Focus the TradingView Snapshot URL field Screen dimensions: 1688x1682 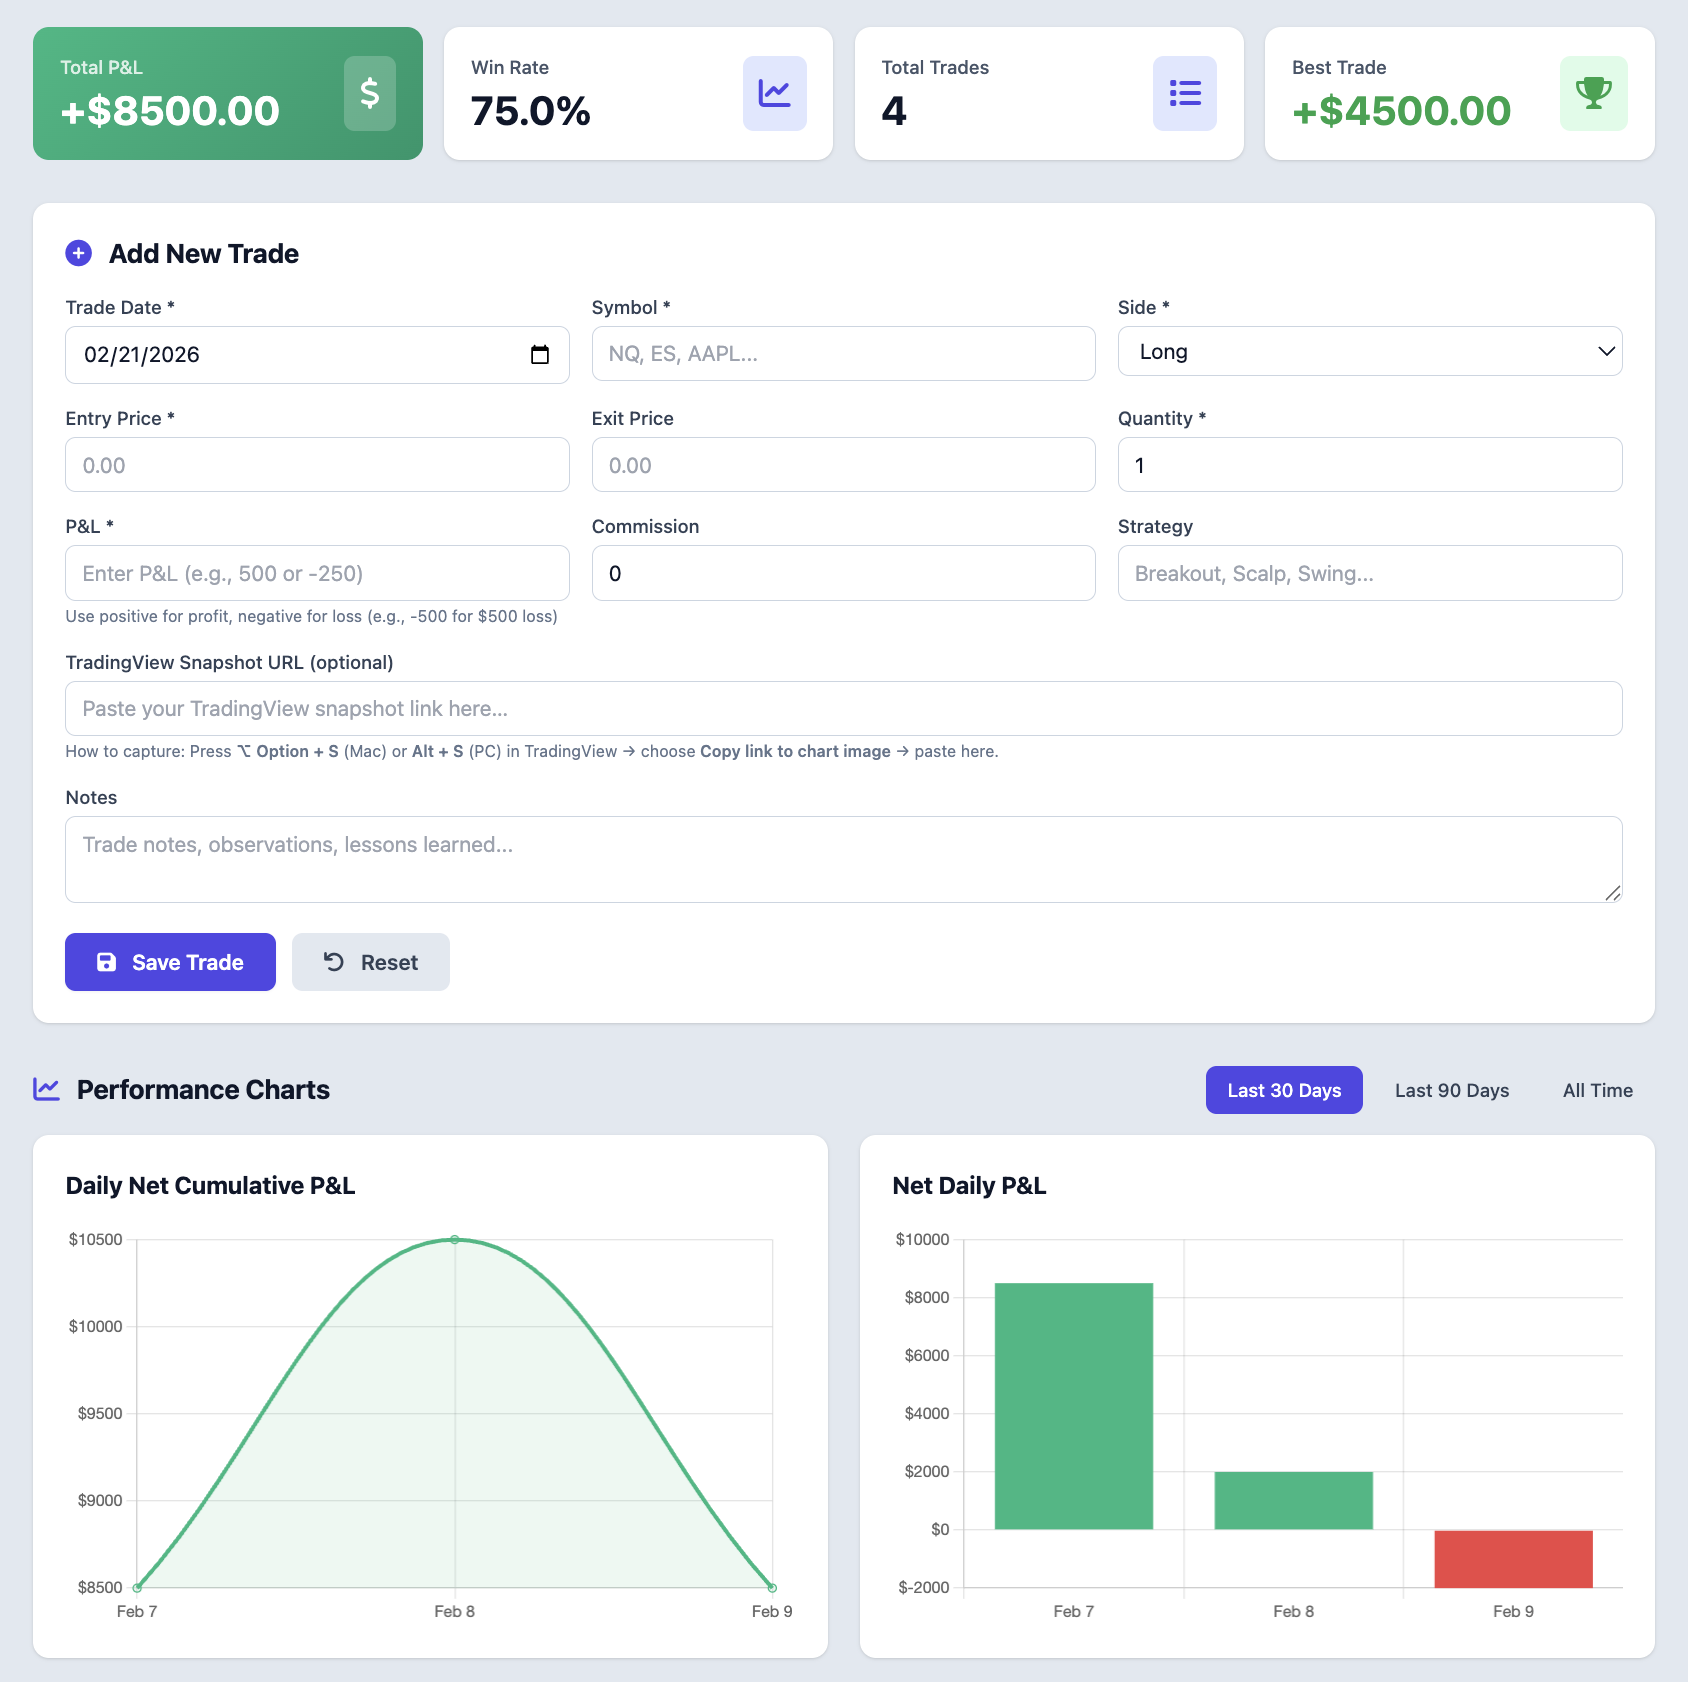tap(844, 708)
